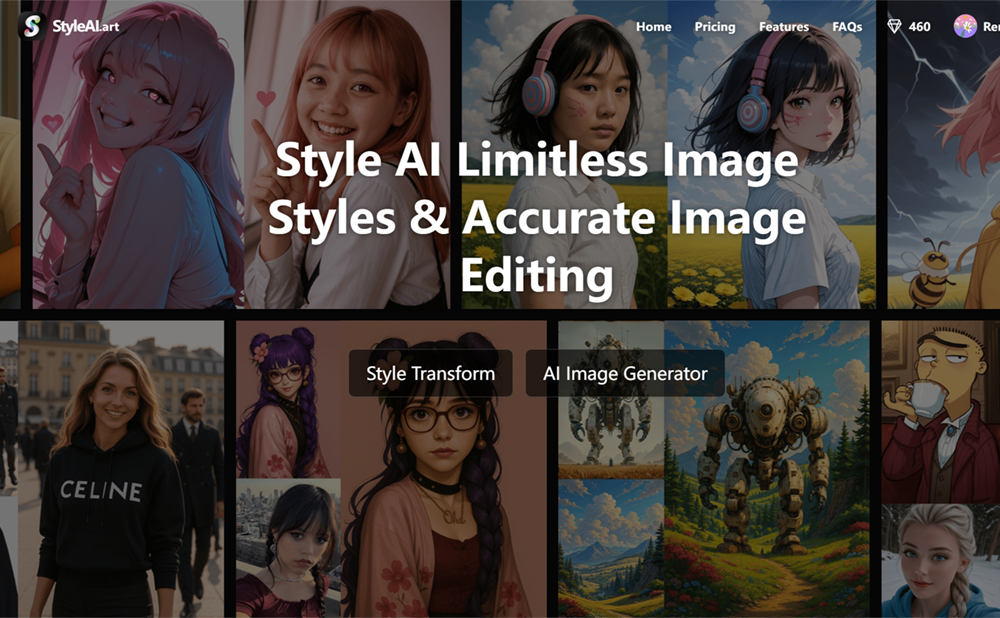The image size is (1000, 618).
Task: Open the user profile avatar
Action: (965, 26)
